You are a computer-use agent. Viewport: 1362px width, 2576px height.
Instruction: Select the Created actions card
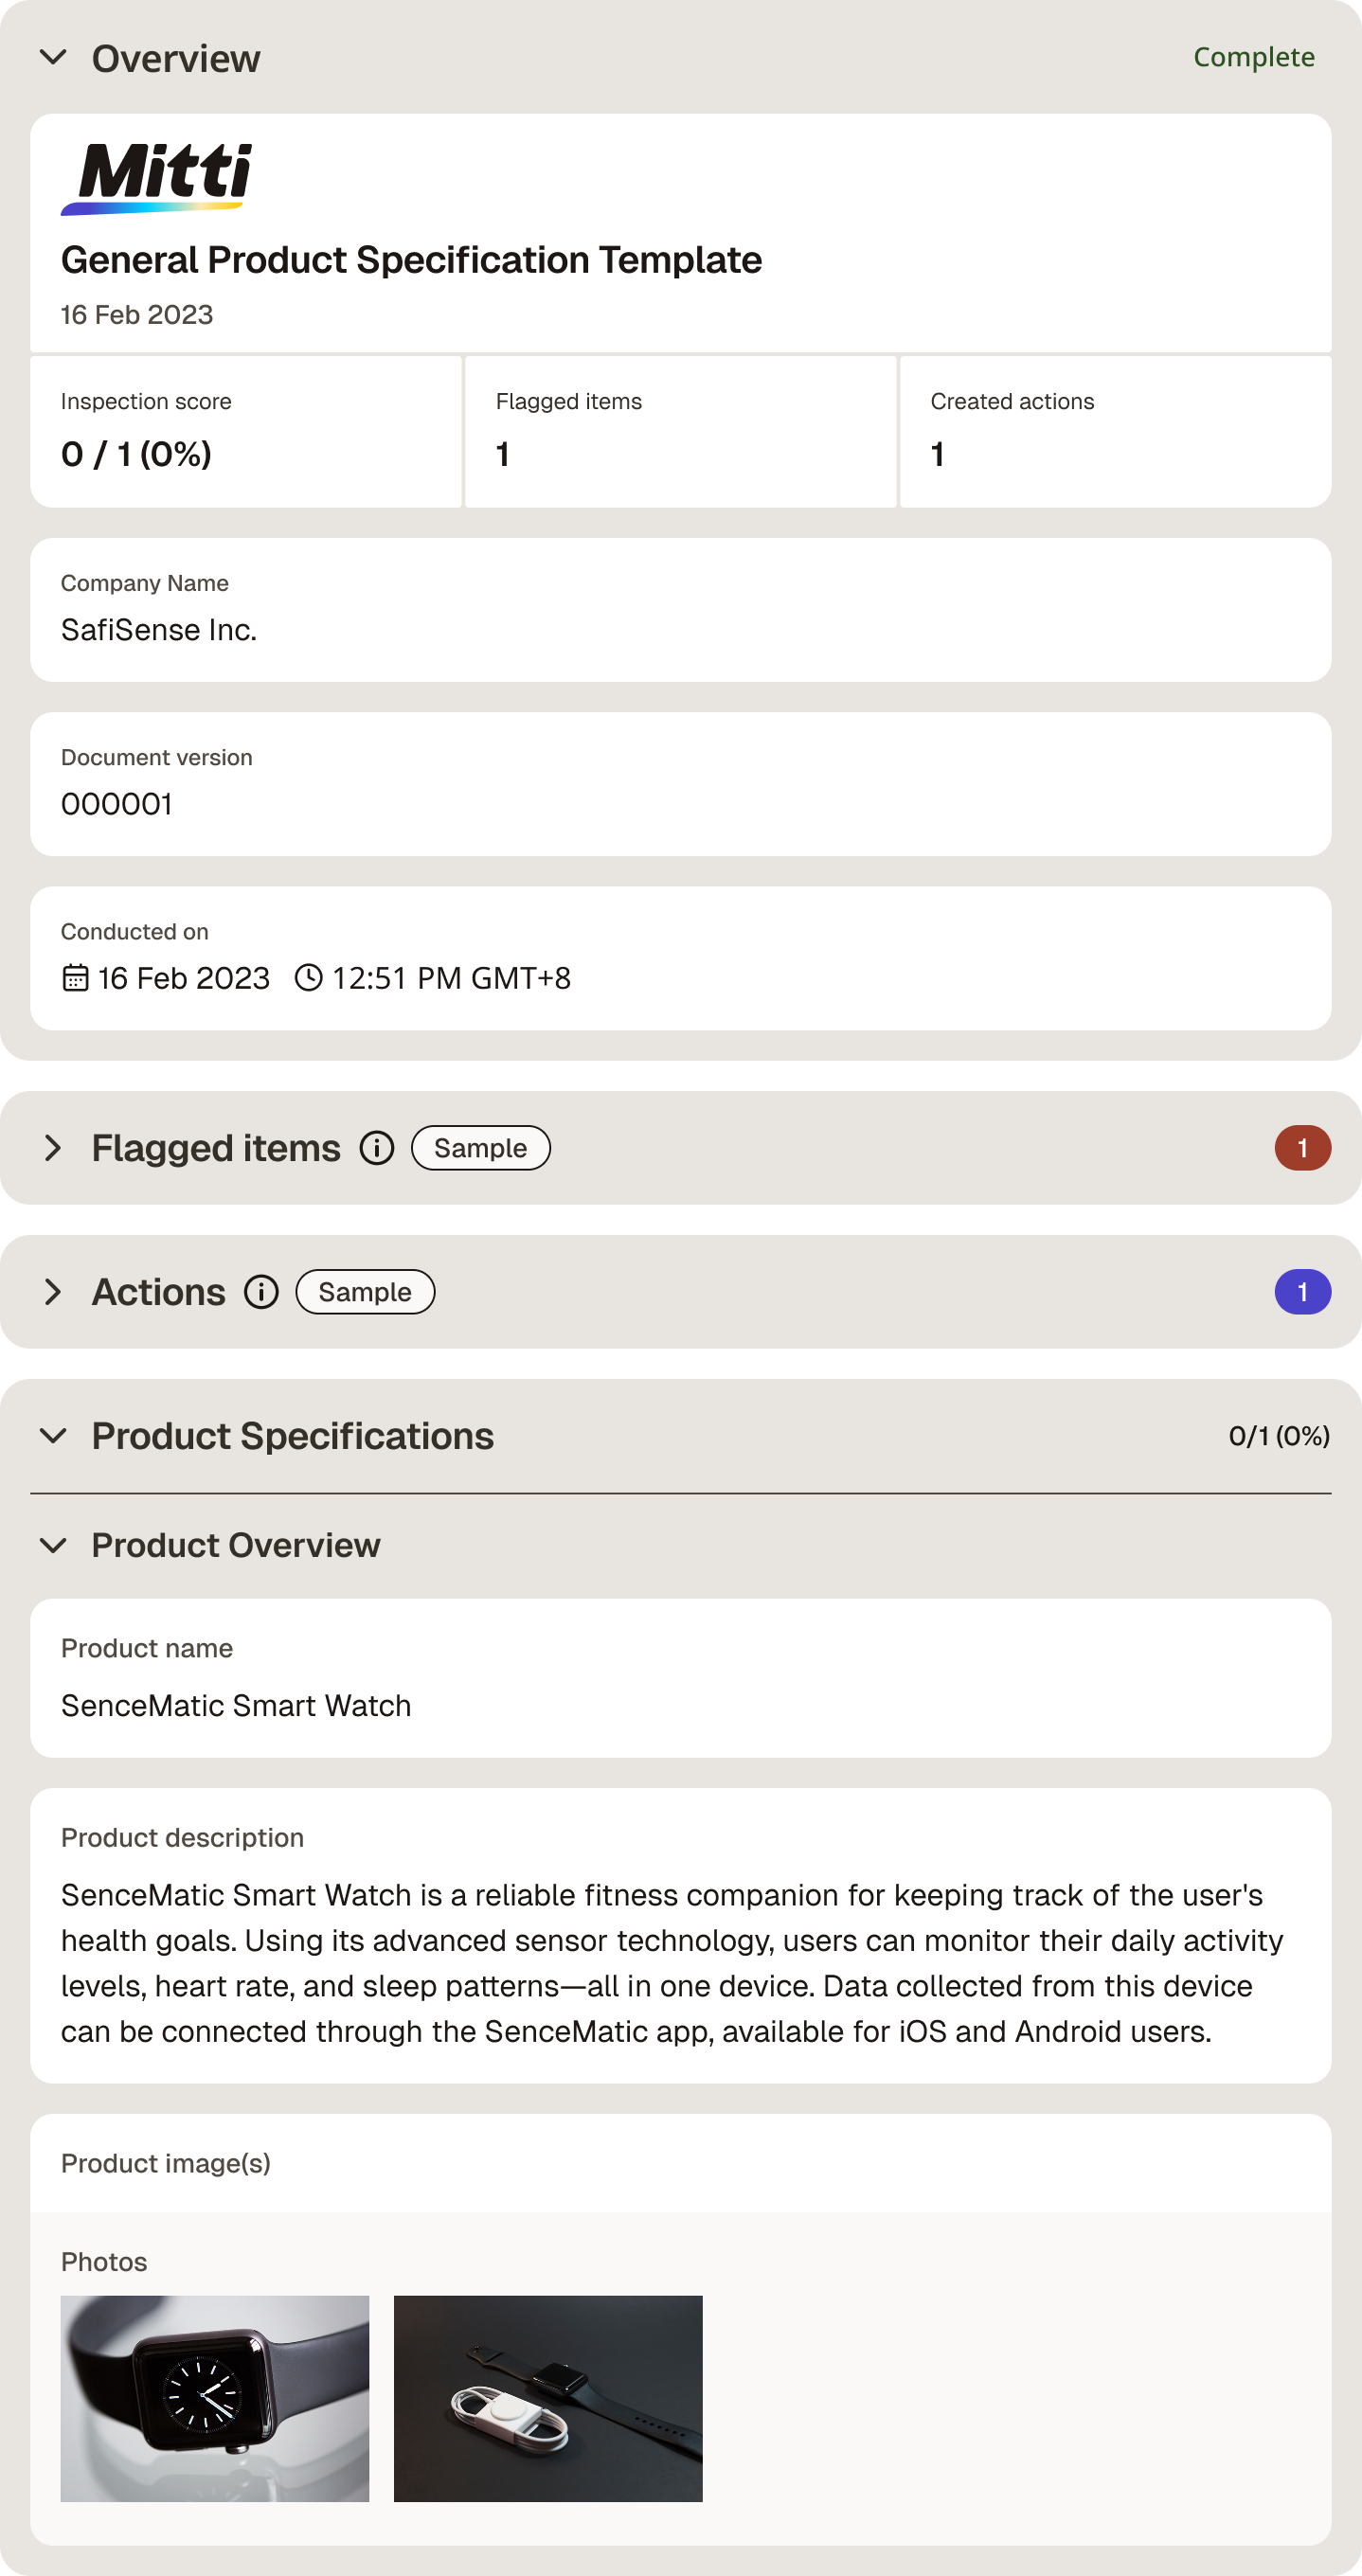(1115, 431)
